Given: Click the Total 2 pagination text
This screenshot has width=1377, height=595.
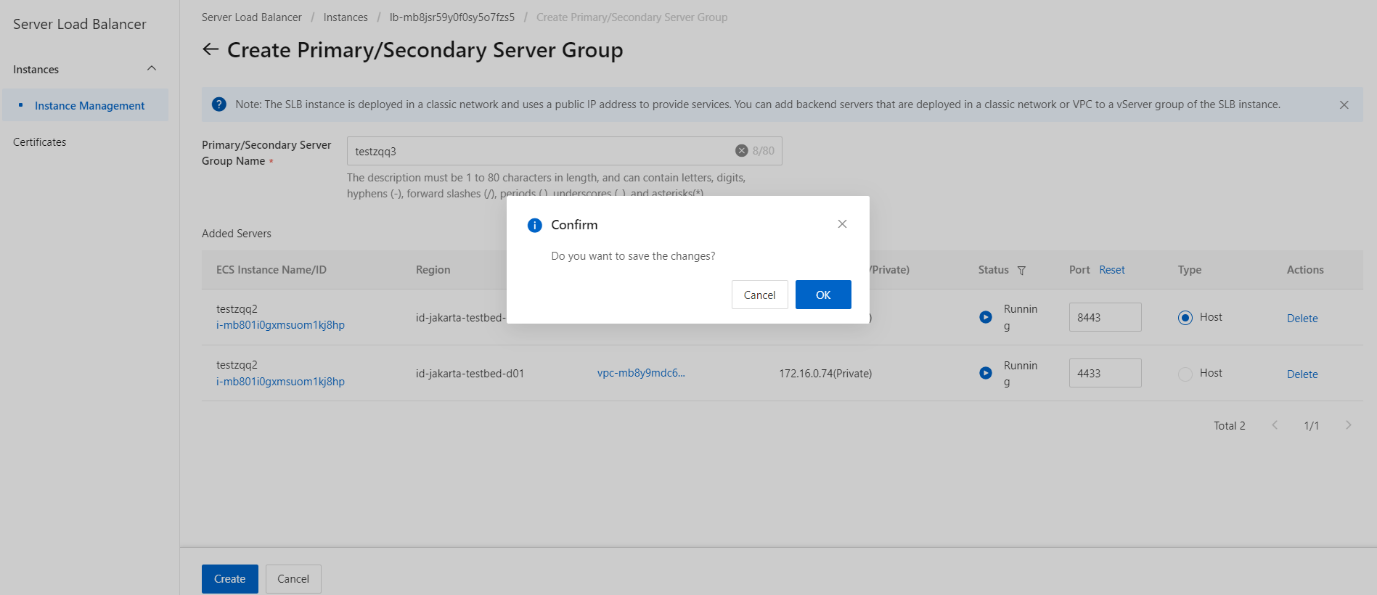Looking at the screenshot, I should pyautogui.click(x=1230, y=426).
